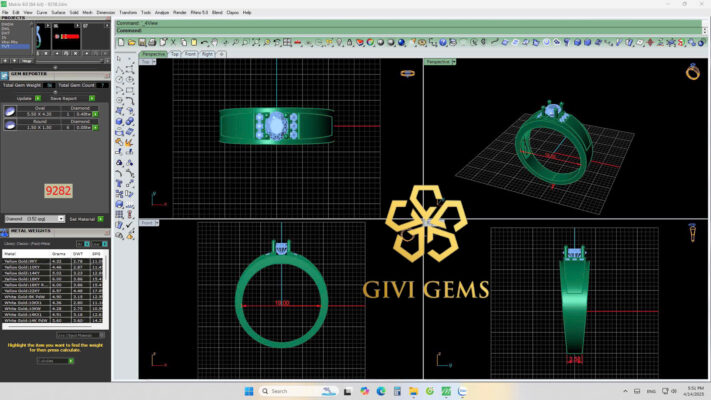Click the add viewport tab plus button
This screenshot has height=400, width=711.
coord(221,54)
